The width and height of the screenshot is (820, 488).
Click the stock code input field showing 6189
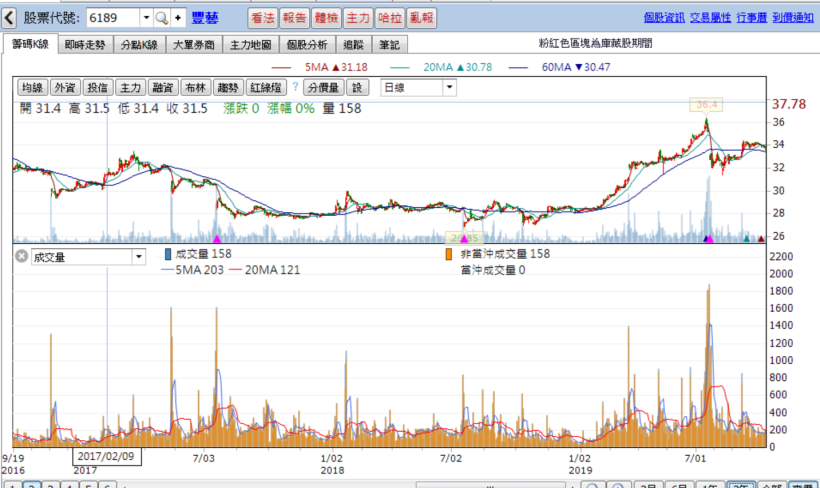(x=113, y=18)
